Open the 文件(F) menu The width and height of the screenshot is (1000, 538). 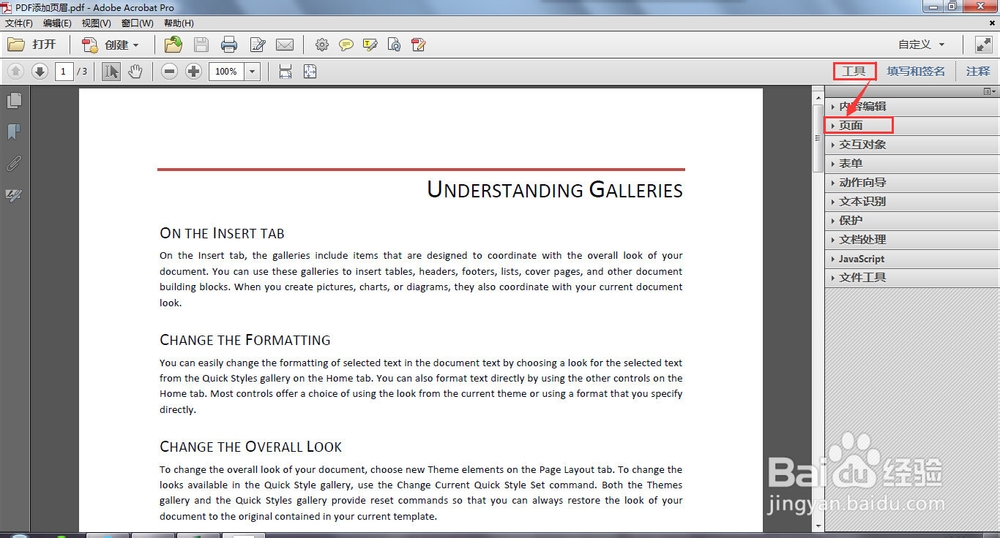click(x=19, y=23)
